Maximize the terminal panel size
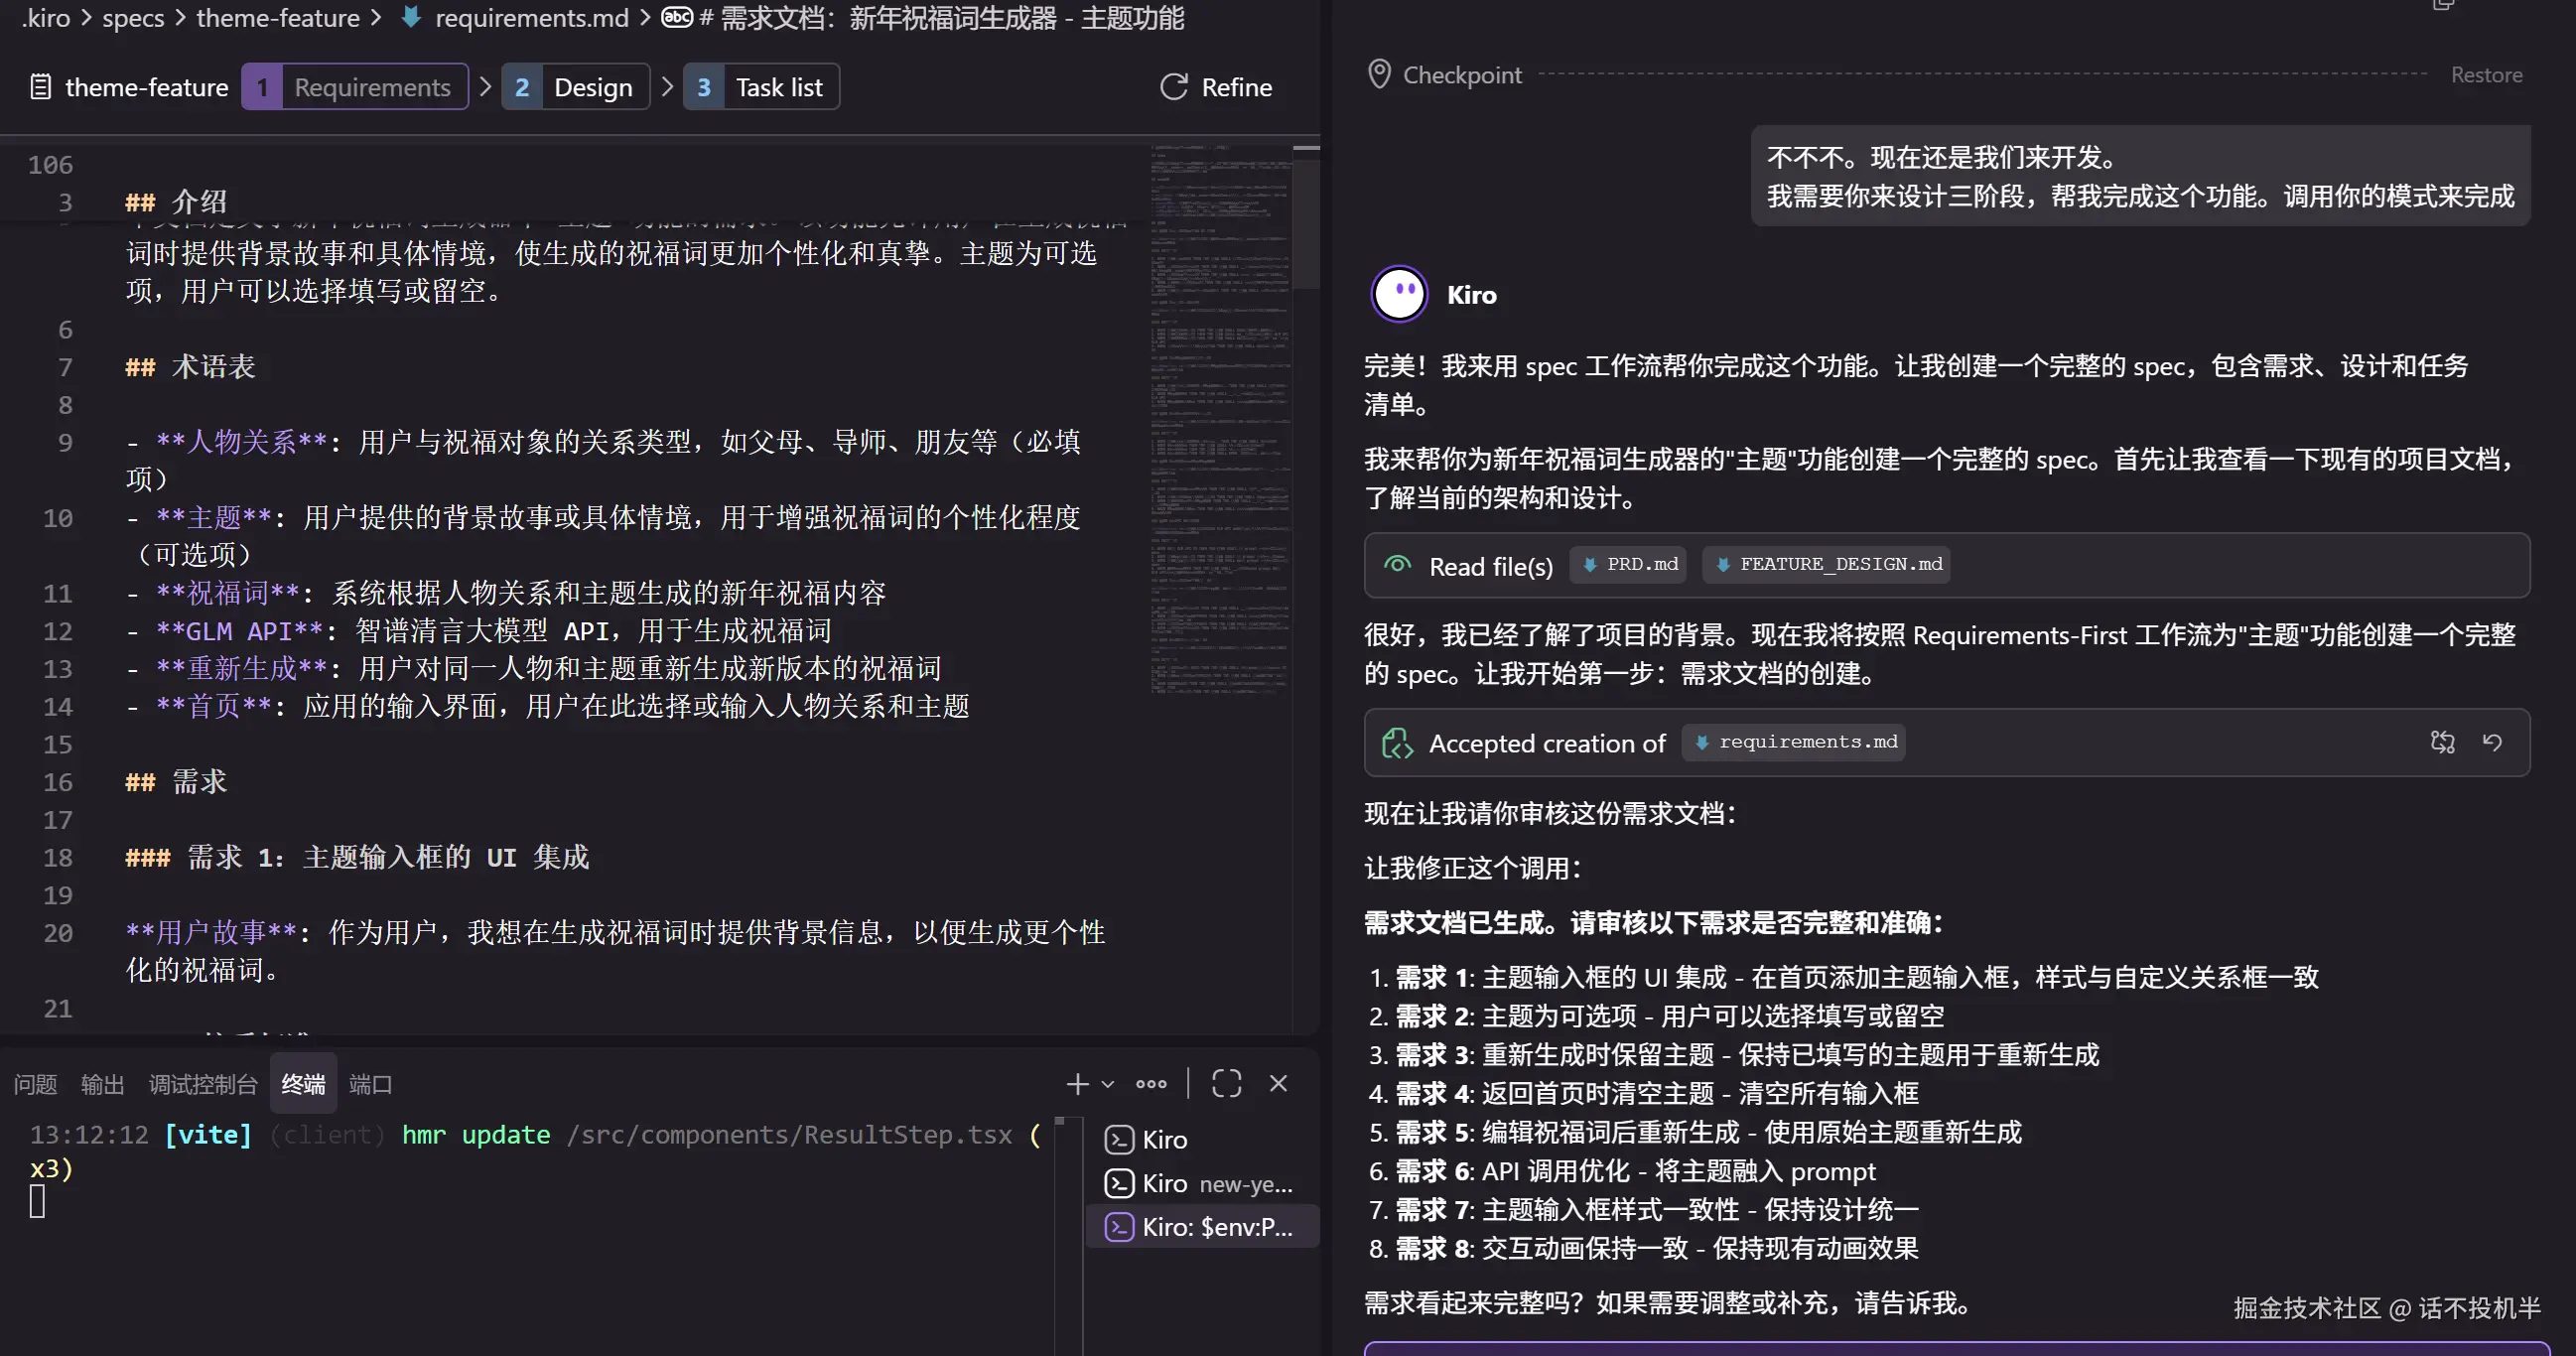Viewport: 2576px width, 1356px height. [1226, 1084]
